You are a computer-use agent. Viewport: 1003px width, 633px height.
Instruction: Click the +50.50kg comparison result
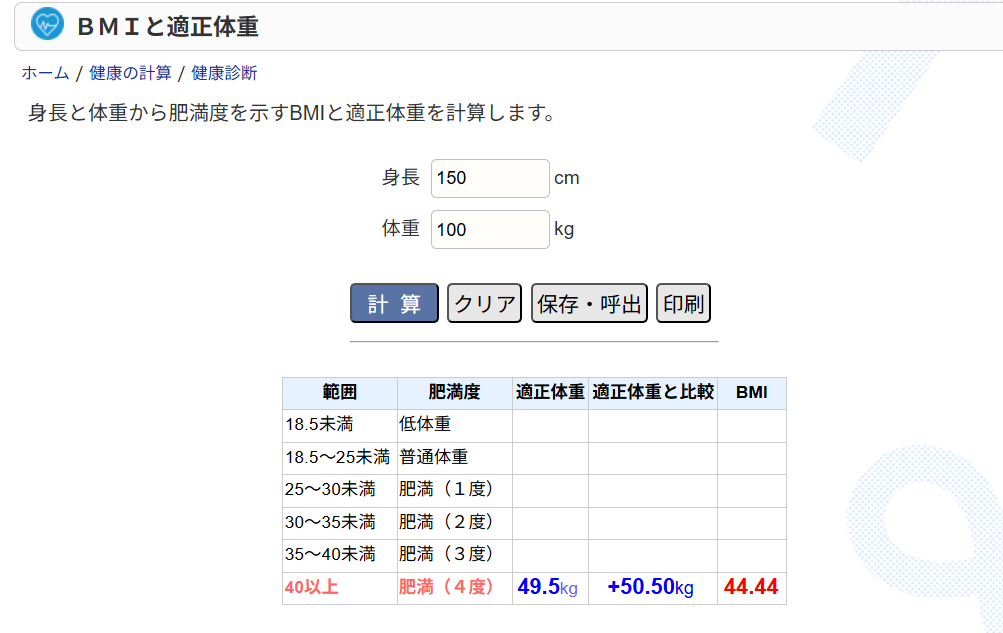tap(651, 587)
